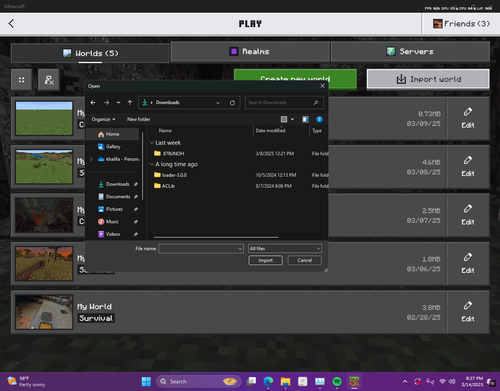The width and height of the screenshot is (500, 391).
Task: Close the Open dialog
Action: coord(322,86)
